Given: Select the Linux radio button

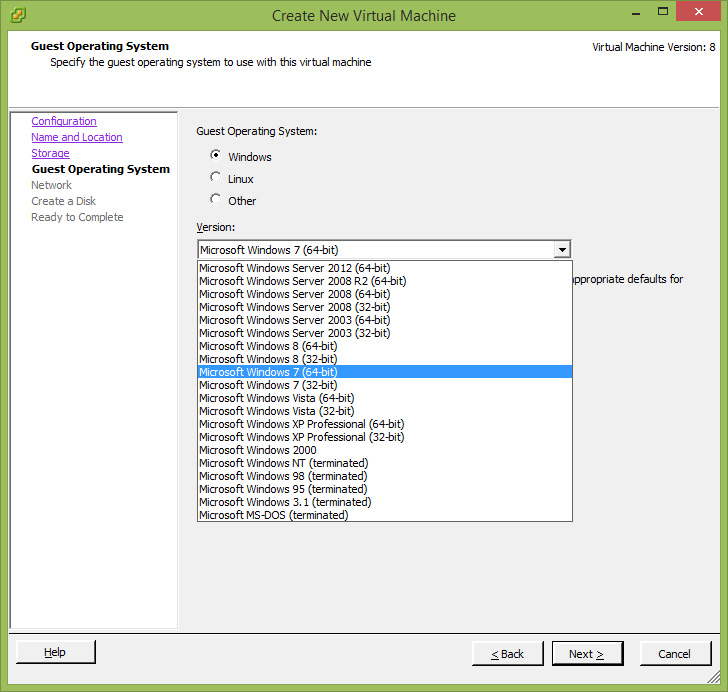Looking at the screenshot, I should click(x=215, y=177).
